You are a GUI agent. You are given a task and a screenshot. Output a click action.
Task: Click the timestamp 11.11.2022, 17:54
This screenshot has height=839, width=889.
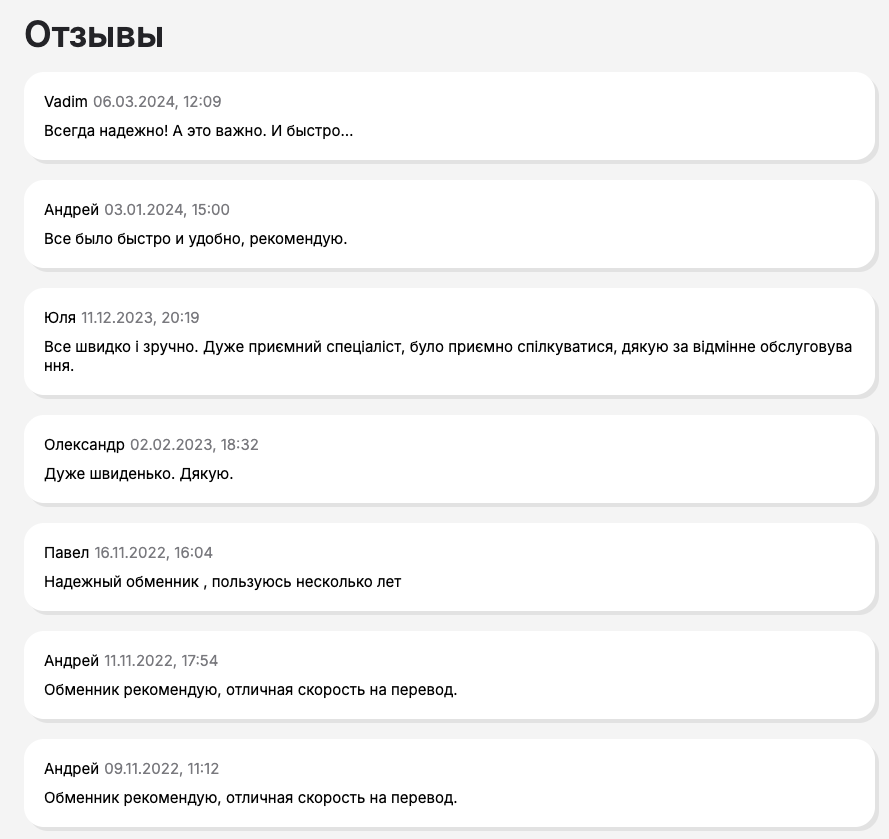coord(161,661)
